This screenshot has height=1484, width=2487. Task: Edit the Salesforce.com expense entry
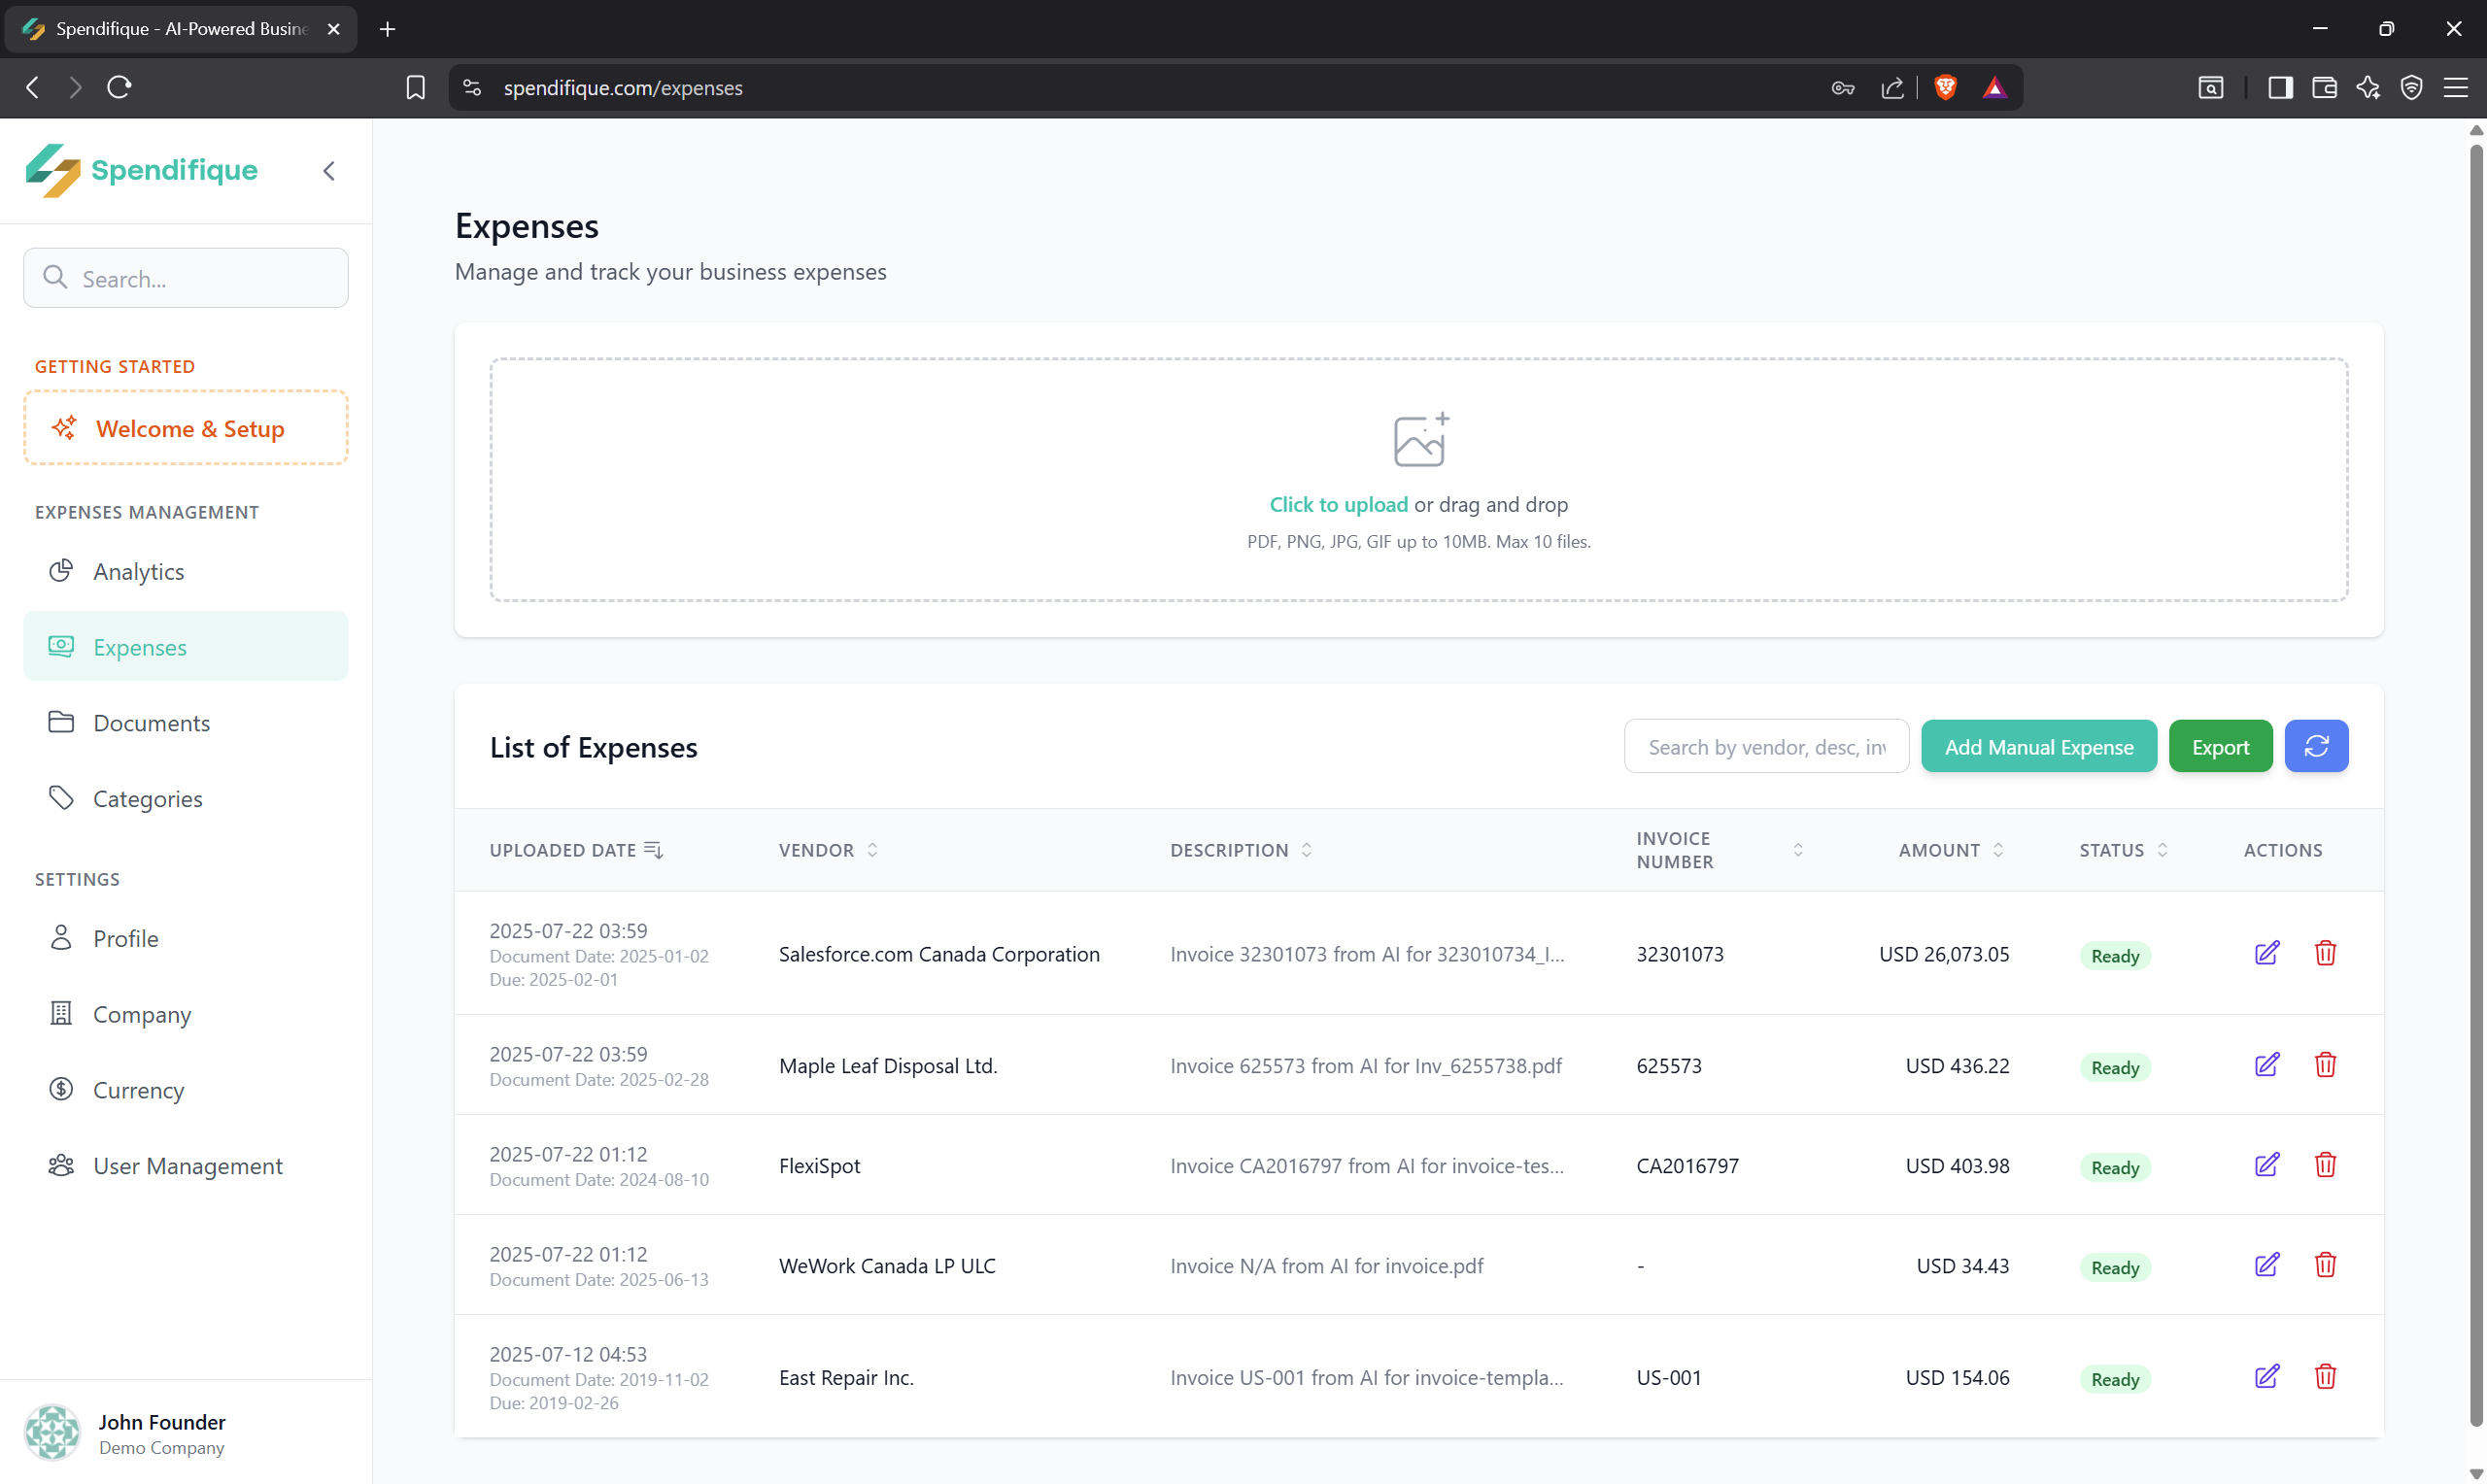(2267, 953)
